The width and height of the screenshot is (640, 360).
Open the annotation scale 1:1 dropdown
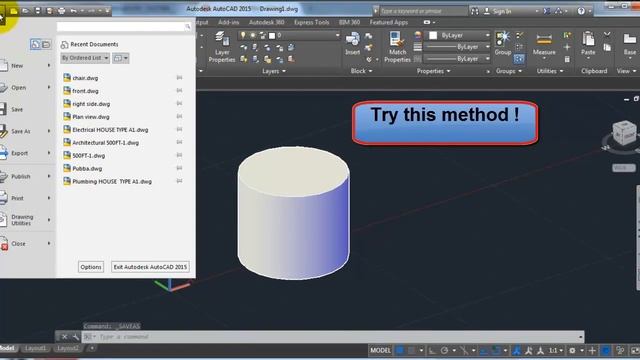pos(556,350)
